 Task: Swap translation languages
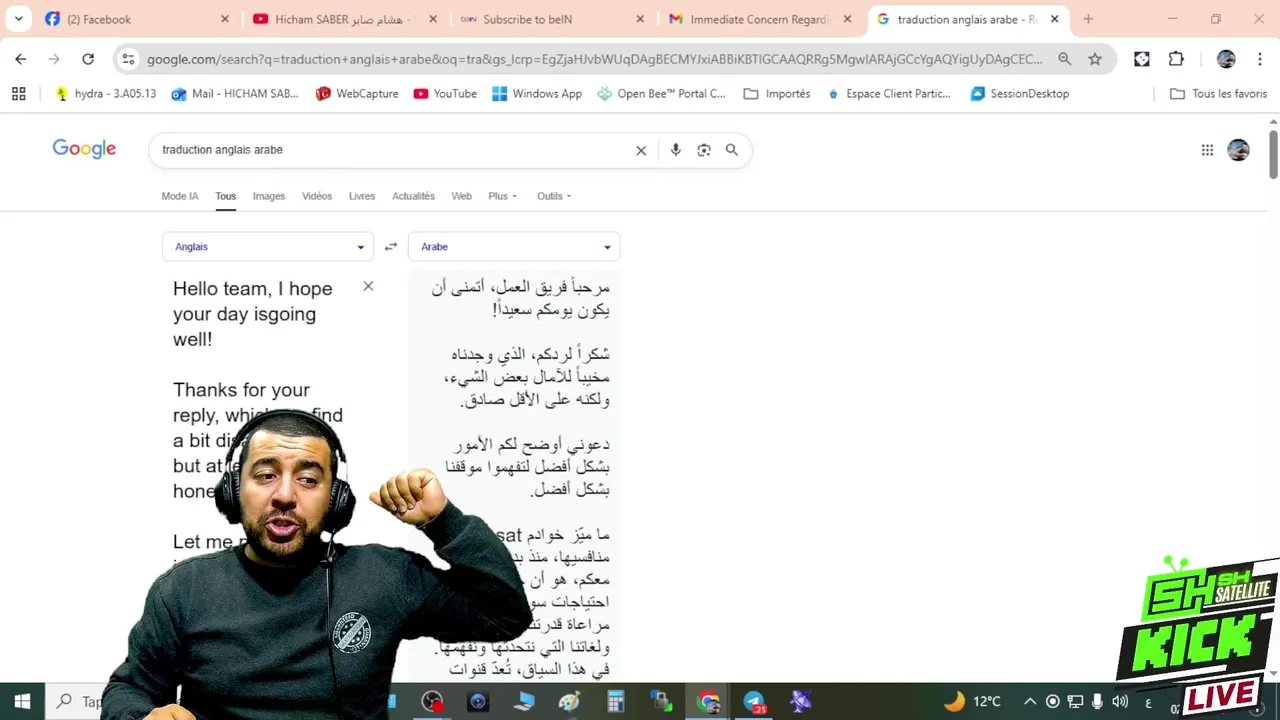(x=391, y=246)
